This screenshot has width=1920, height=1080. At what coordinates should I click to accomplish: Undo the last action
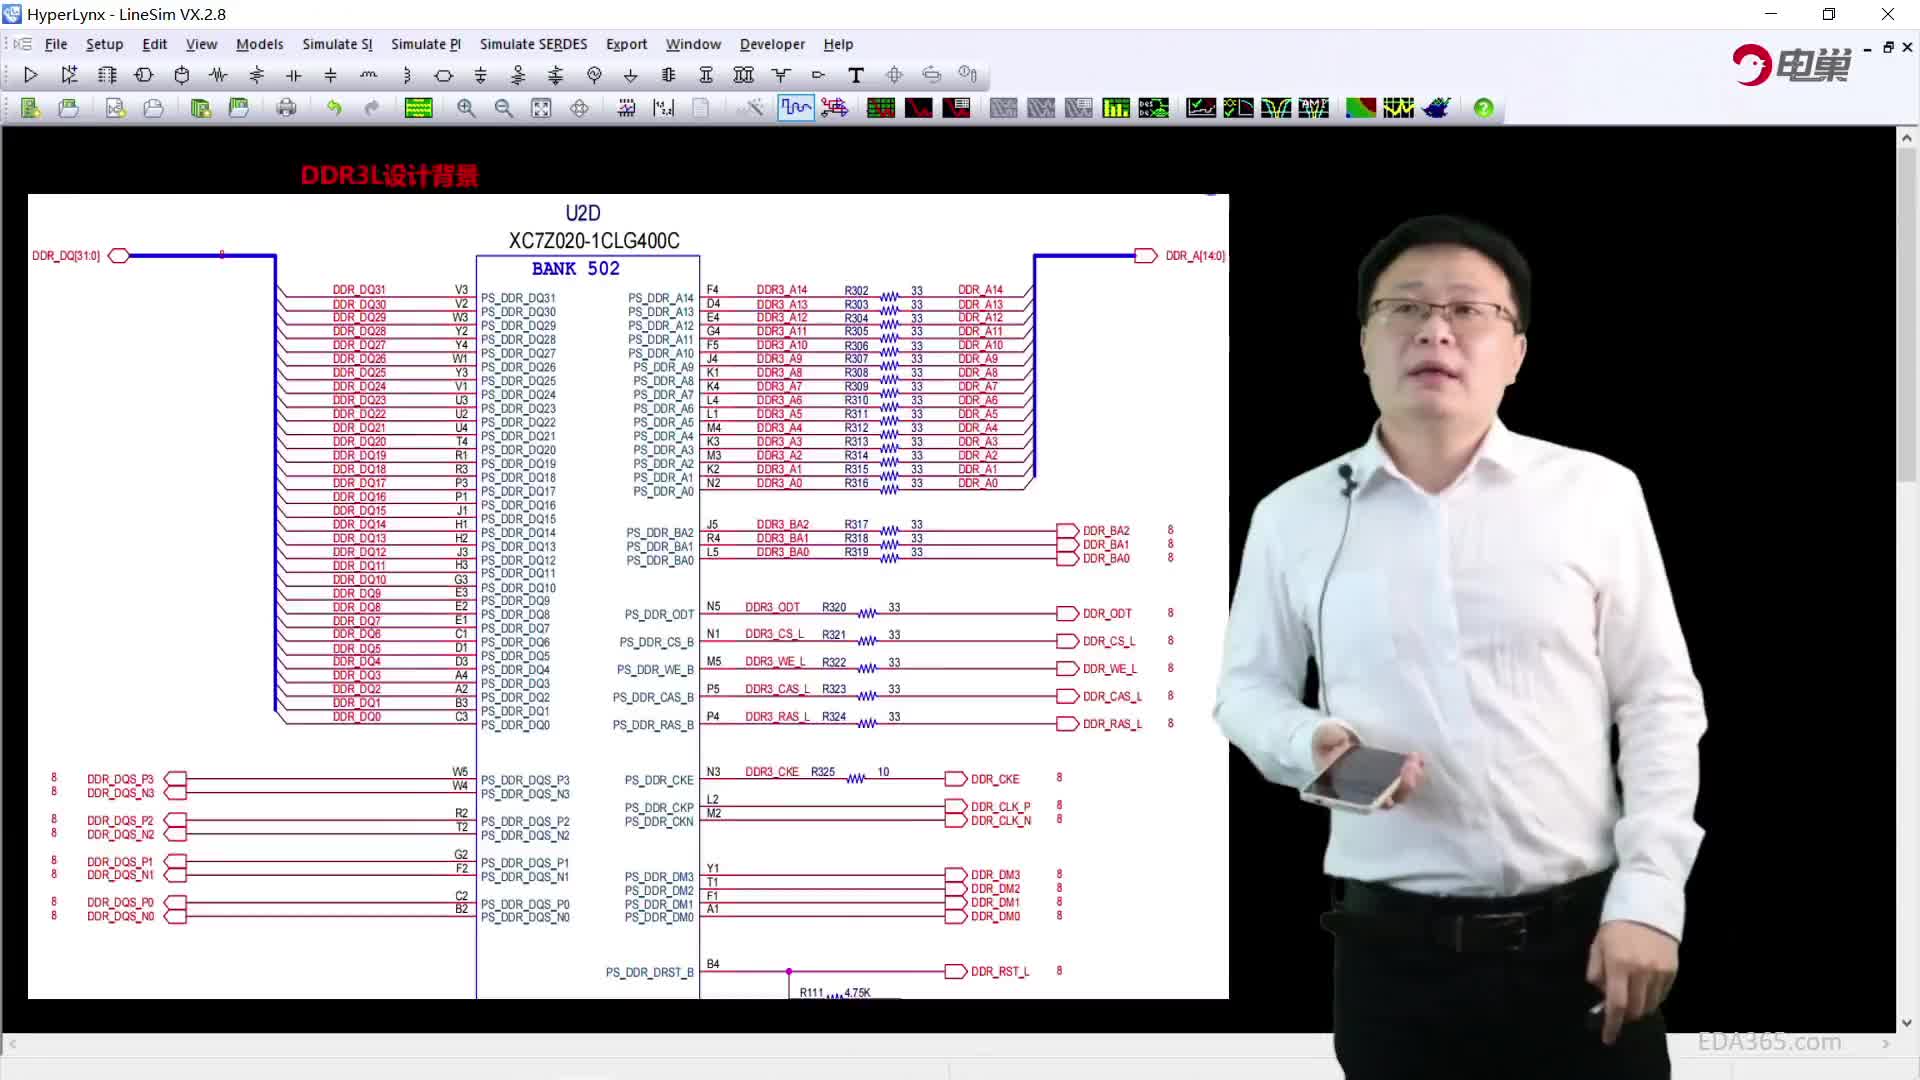coord(334,108)
